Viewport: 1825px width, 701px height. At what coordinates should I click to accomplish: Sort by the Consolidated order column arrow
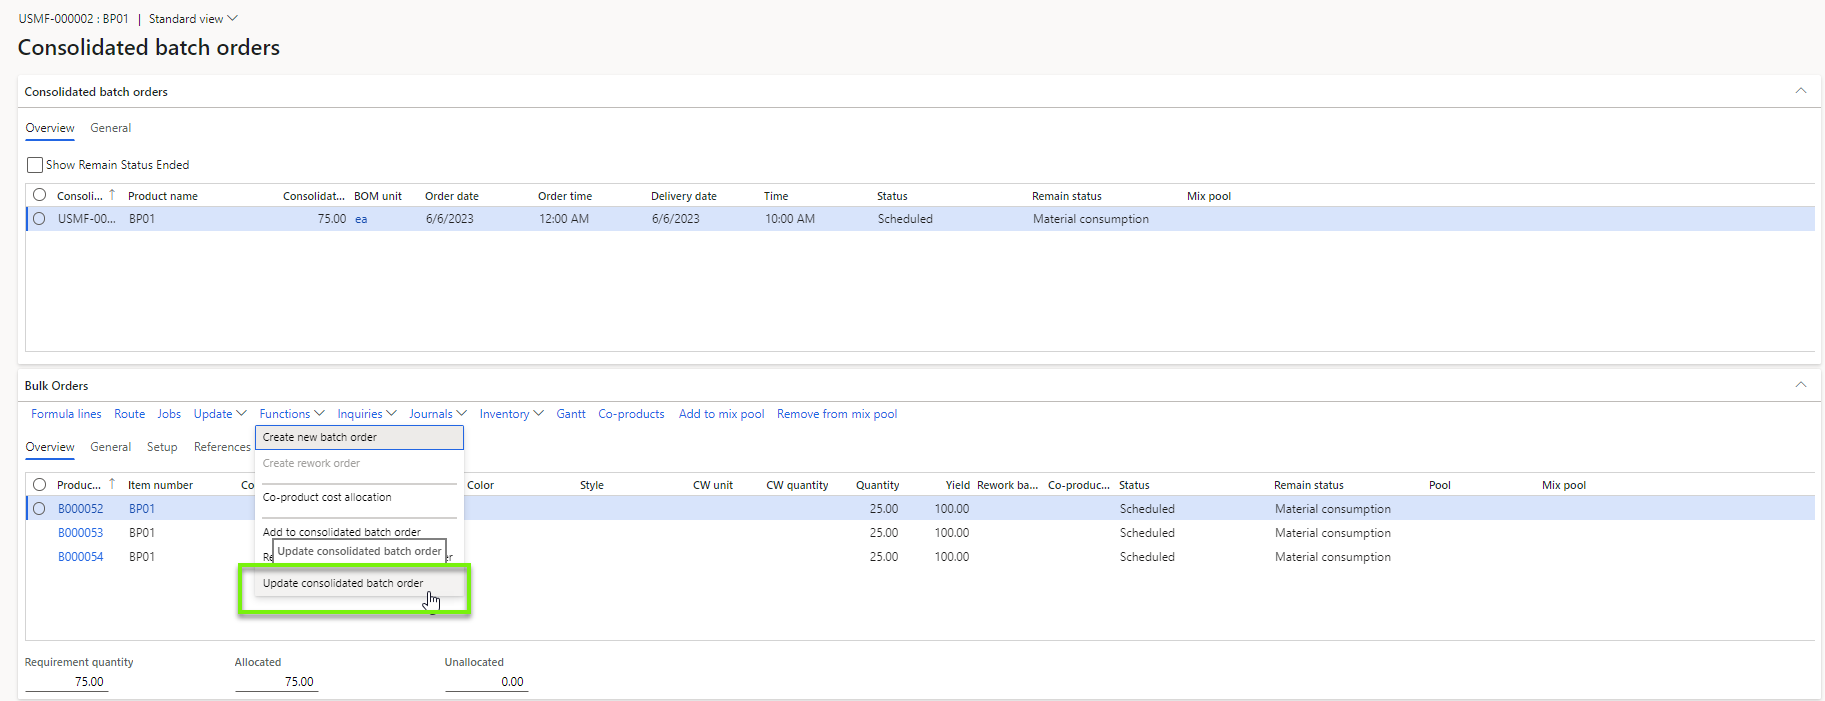112,195
